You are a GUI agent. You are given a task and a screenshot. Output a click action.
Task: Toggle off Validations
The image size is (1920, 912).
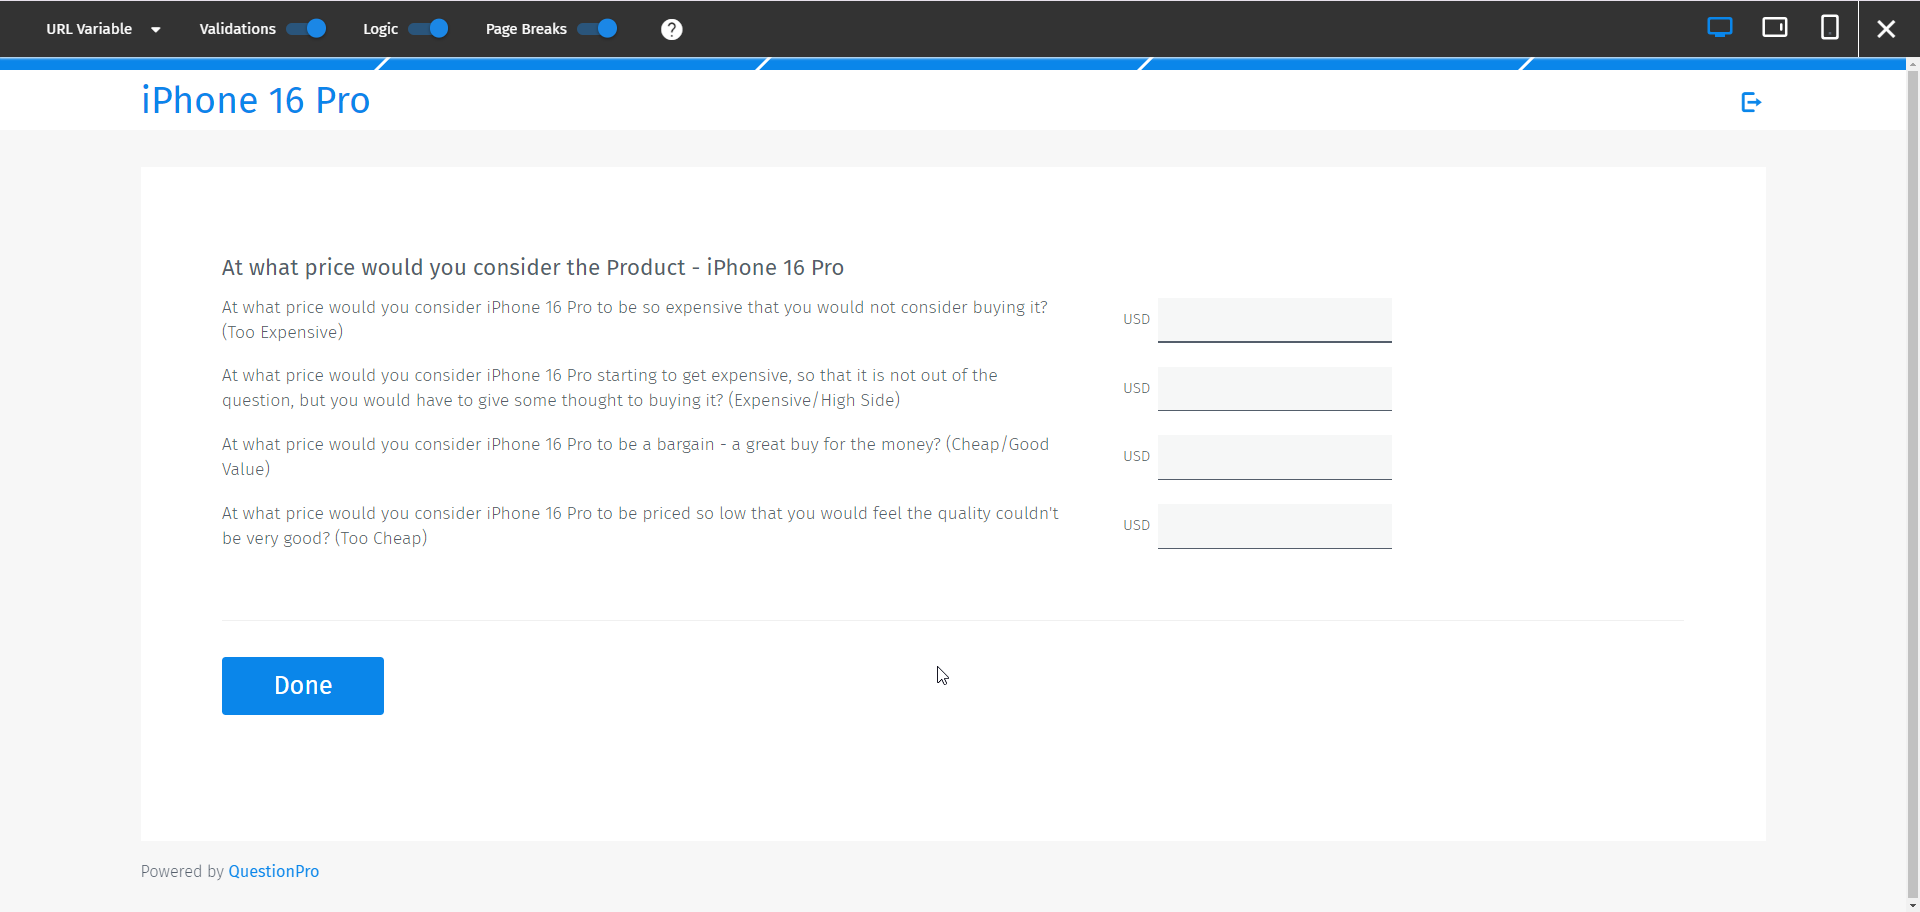click(x=306, y=29)
